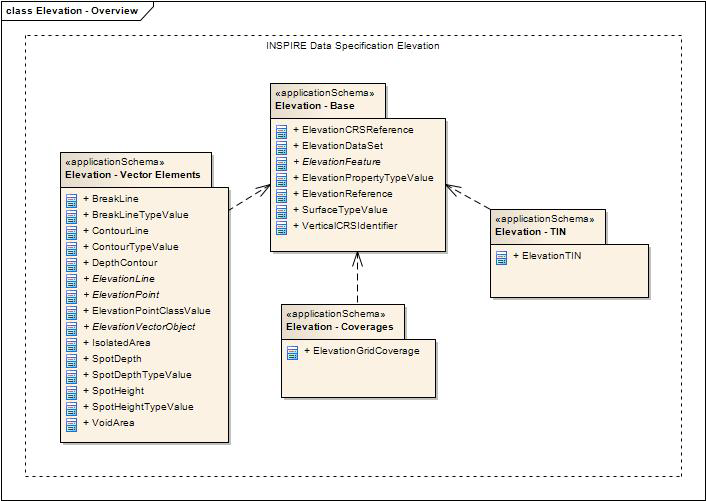Select the 'Elevation - Vector Elements' package header

click(136, 169)
